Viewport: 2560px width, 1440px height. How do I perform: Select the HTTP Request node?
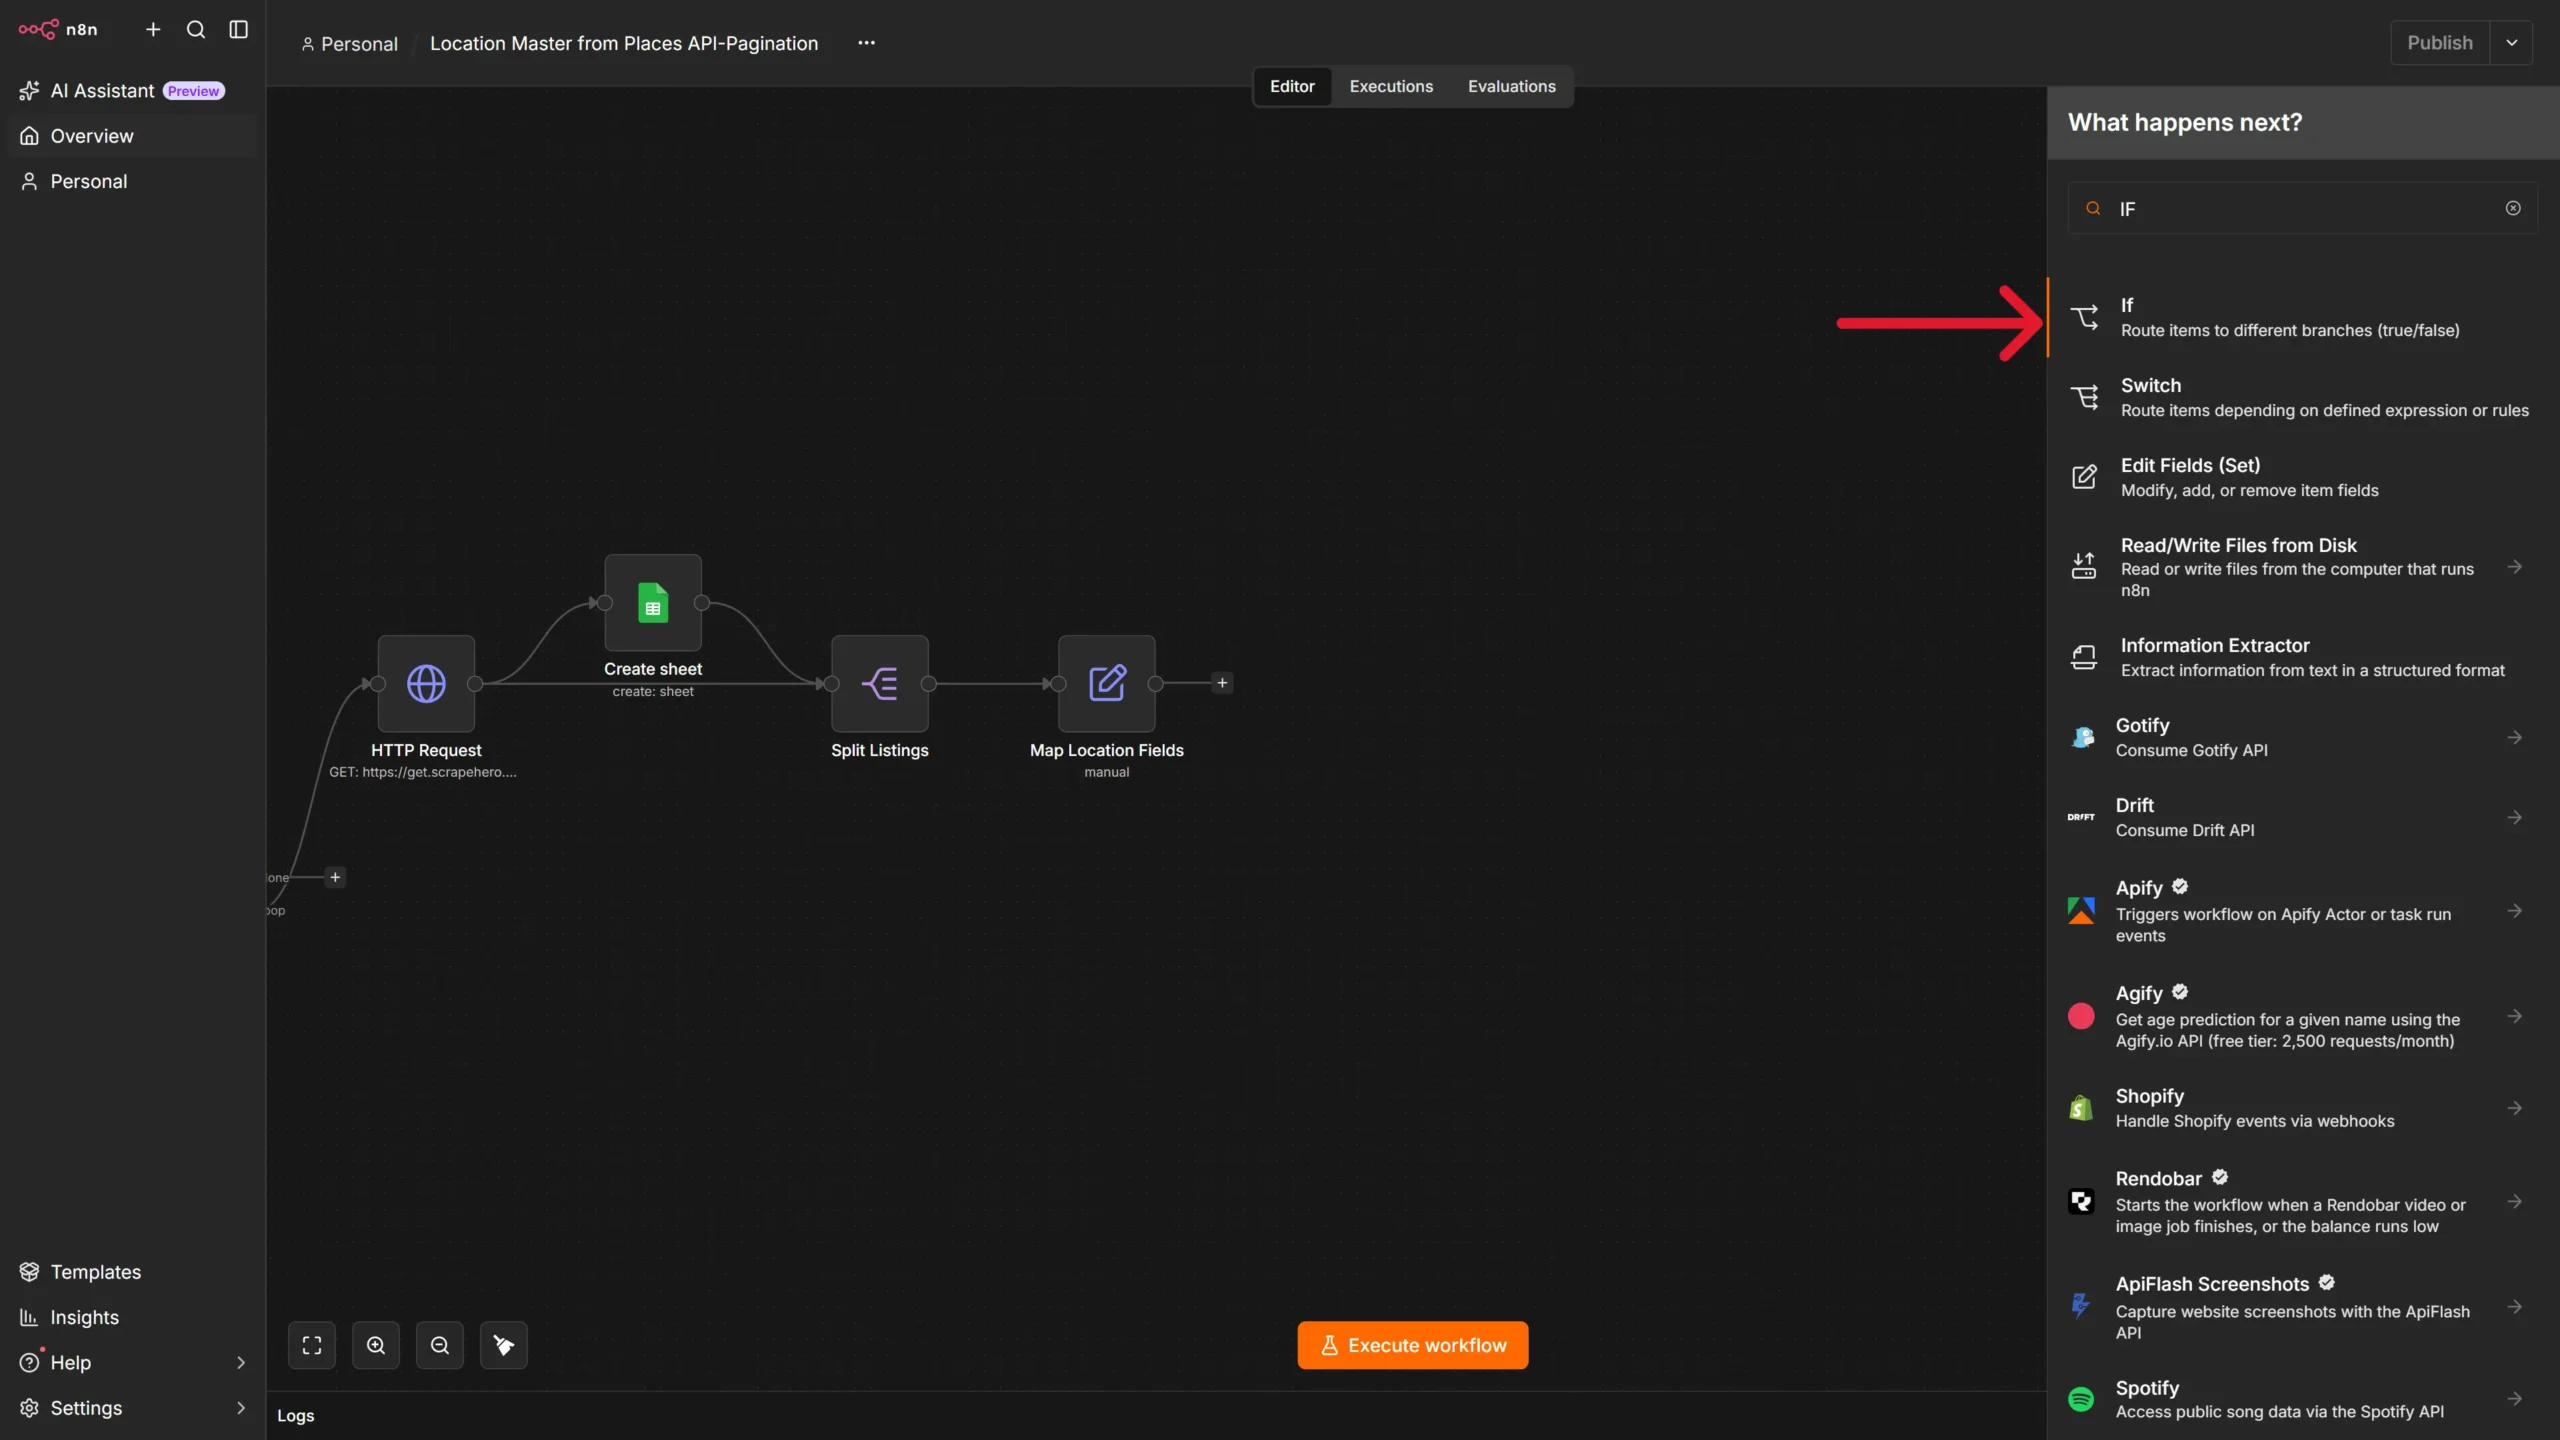coord(426,683)
